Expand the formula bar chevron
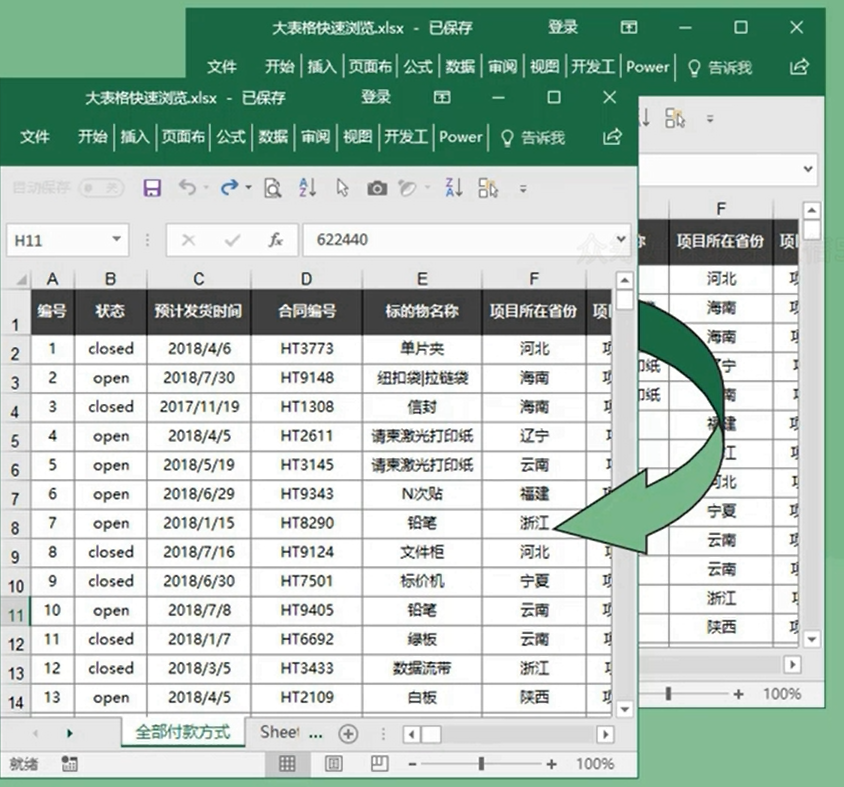The image size is (844, 787). [x=621, y=239]
